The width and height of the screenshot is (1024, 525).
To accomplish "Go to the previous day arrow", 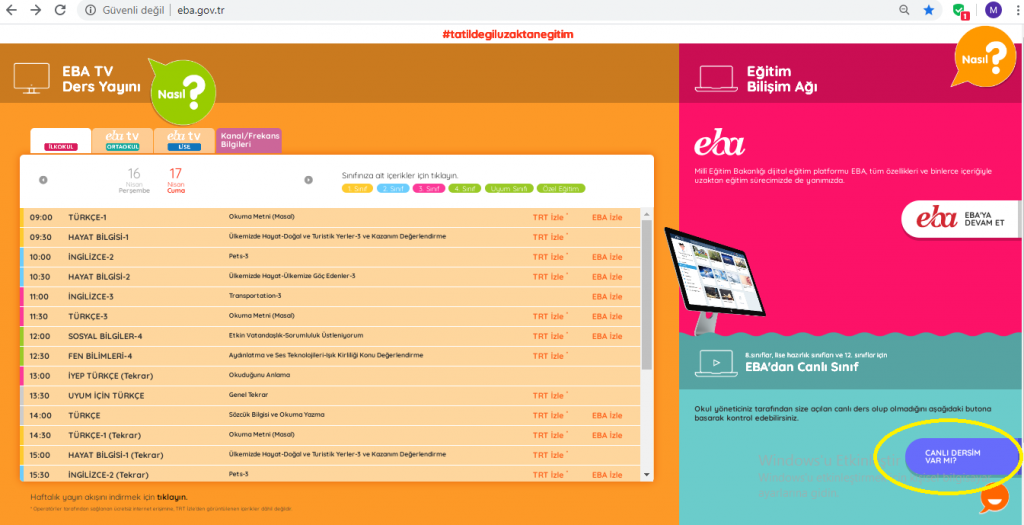I will [x=43, y=180].
